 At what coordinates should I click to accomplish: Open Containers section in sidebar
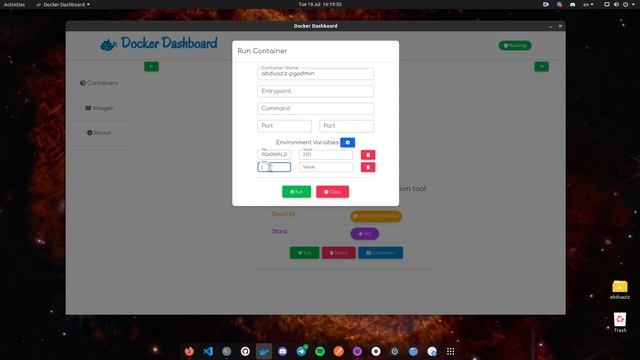click(99, 83)
